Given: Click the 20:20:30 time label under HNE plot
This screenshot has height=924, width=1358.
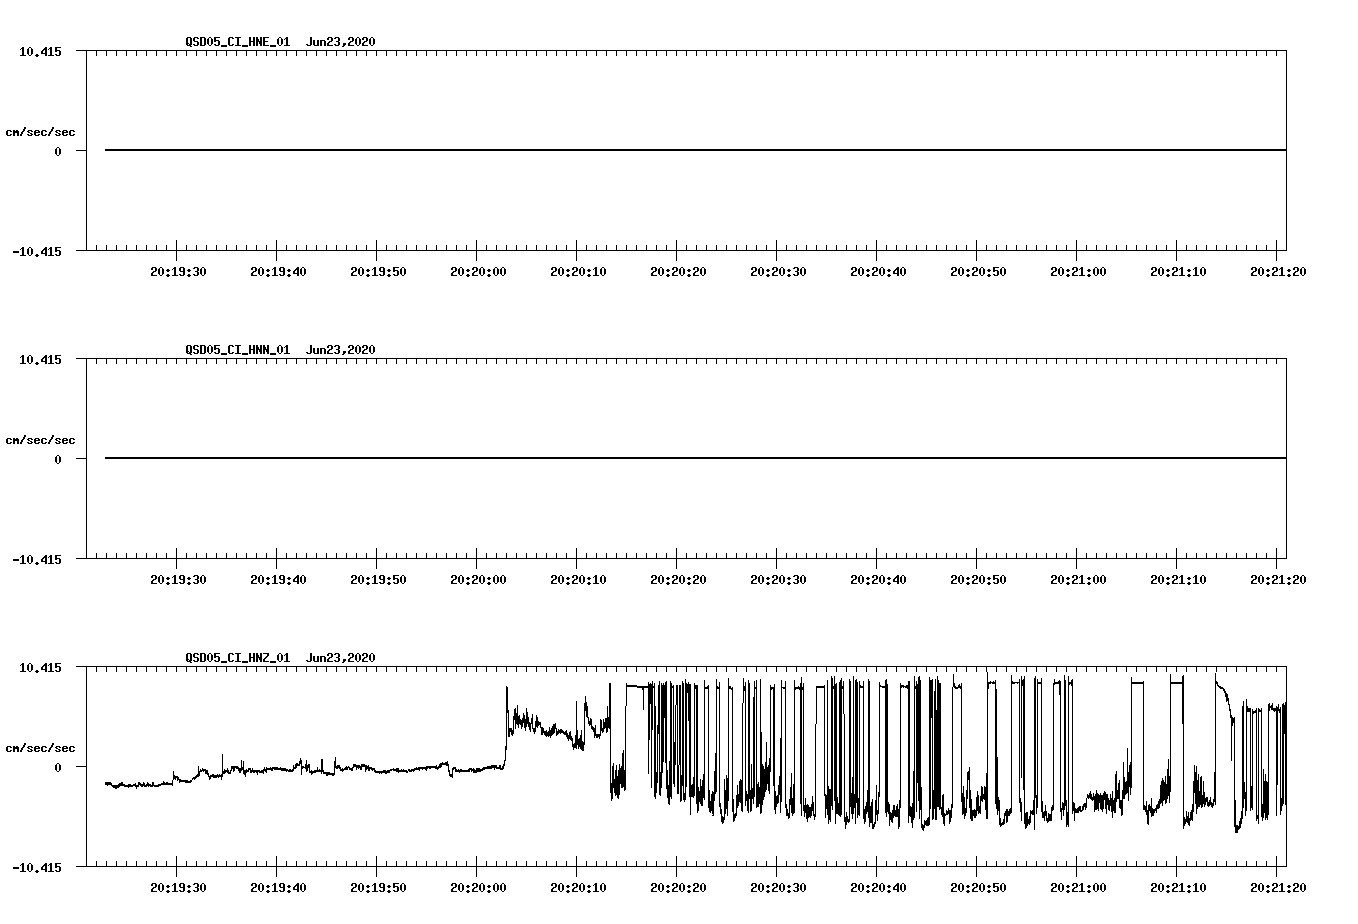Looking at the screenshot, I should point(778,272).
